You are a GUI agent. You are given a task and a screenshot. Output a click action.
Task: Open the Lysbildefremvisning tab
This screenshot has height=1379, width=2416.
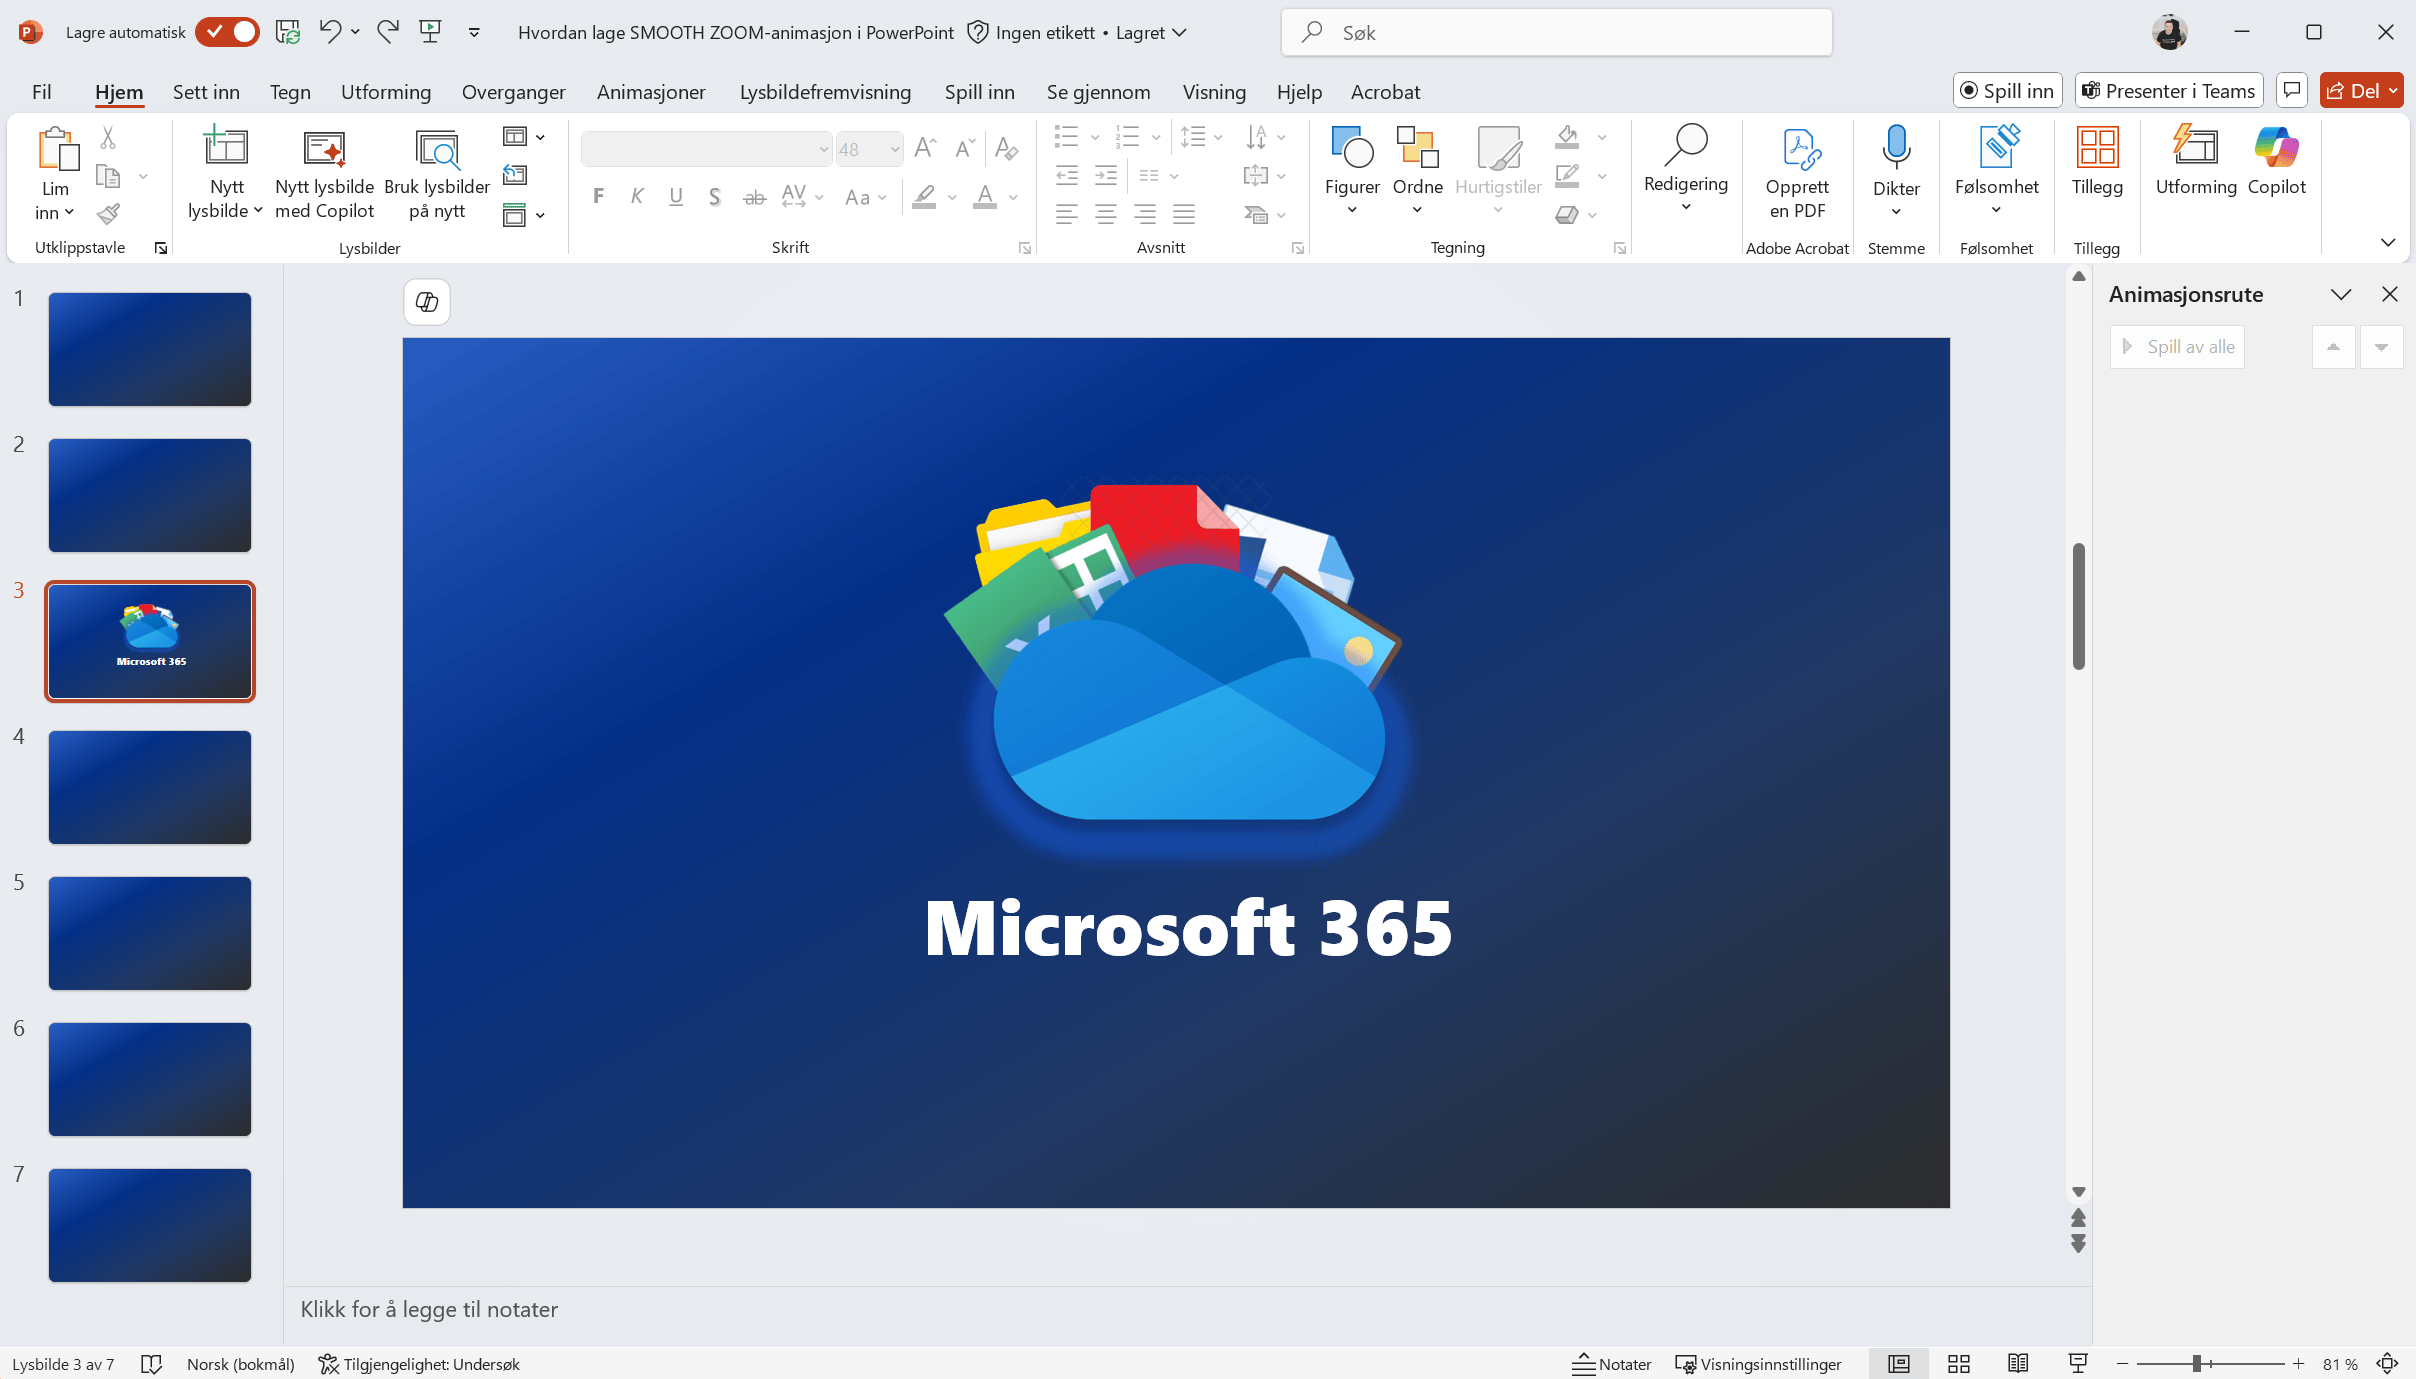point(825,92)
